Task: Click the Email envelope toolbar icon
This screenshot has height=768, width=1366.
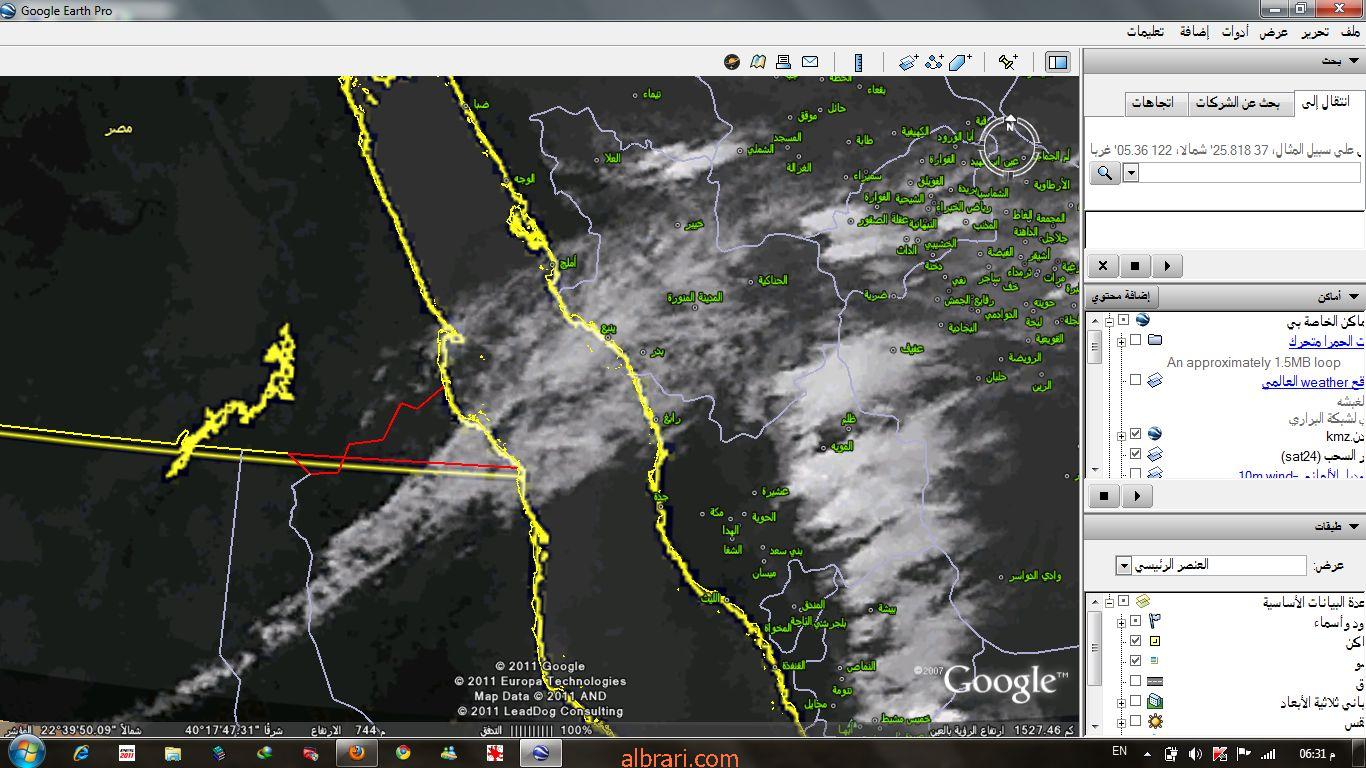Action: [x=810, y=62]
